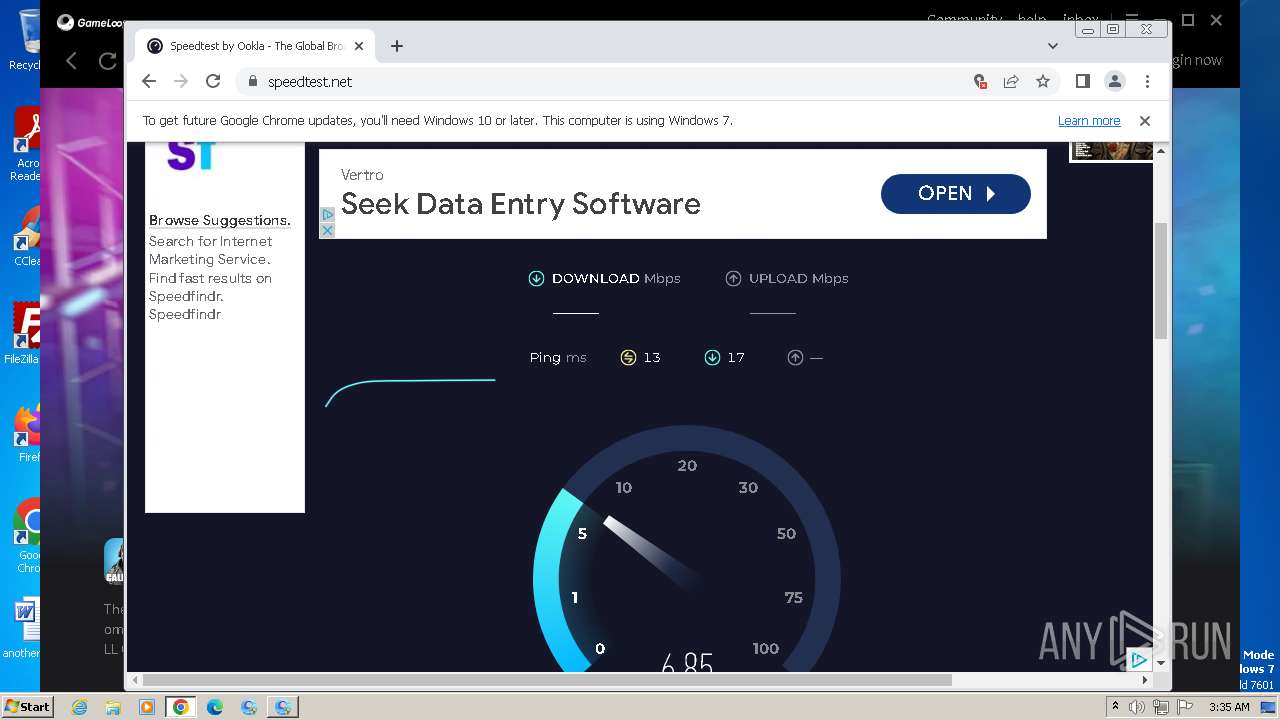
Task: Go forward in Chrome browser
Action: coord(181,82)
